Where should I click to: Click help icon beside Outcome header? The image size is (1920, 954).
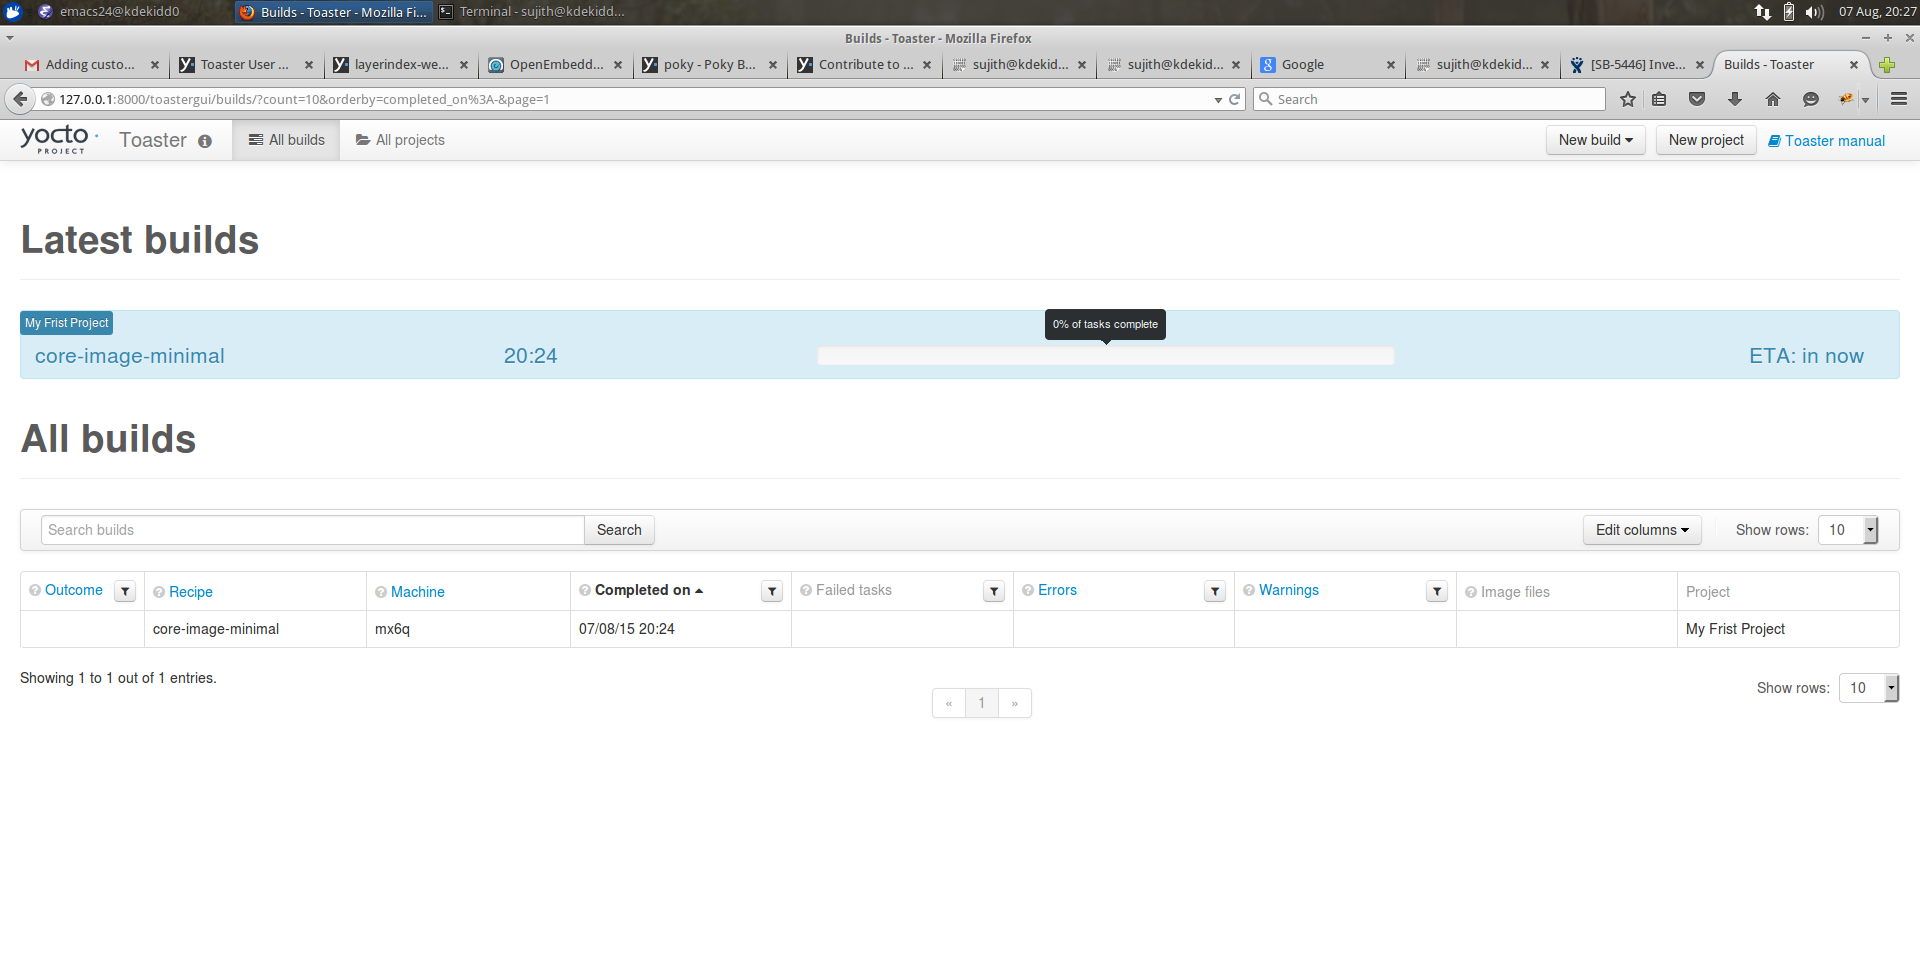[x=35, y=590]
